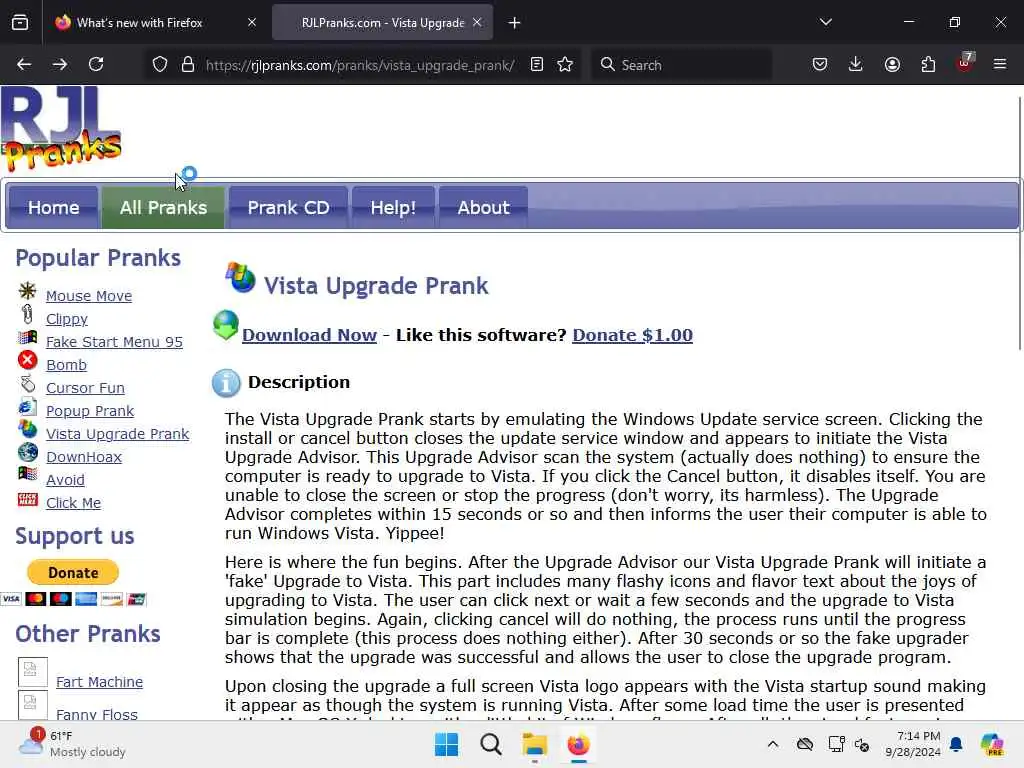Open Vista Upgrade Prank sidebar link
Screen dimensions: 1024x768
tap(118, 434)
